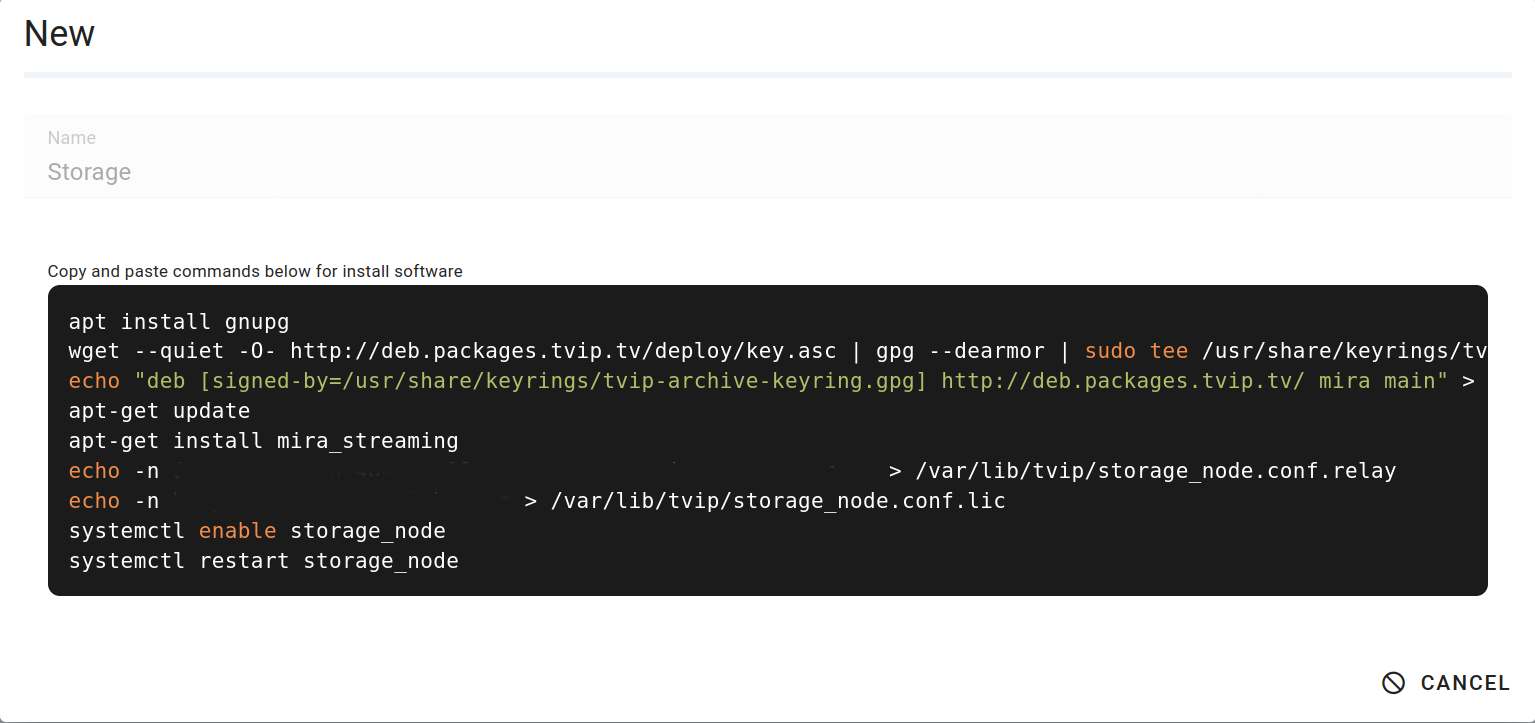1535x723 pixels.
Task: Click the 'systemctl restart storage_node' line
Action: 263,561
